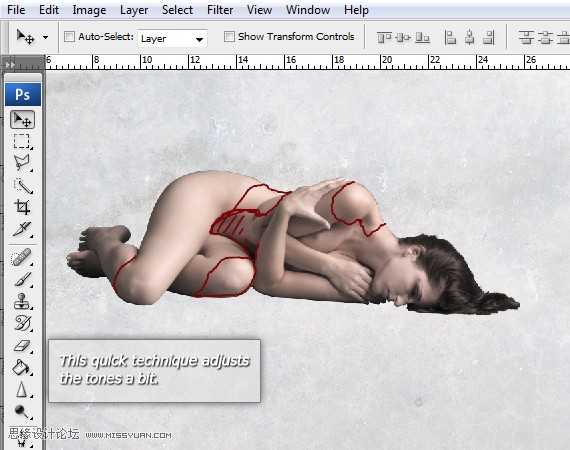The width and height of the screenshot is (570, 450).
Task: Click Distribute vertical centers icon
Action: 545,37
